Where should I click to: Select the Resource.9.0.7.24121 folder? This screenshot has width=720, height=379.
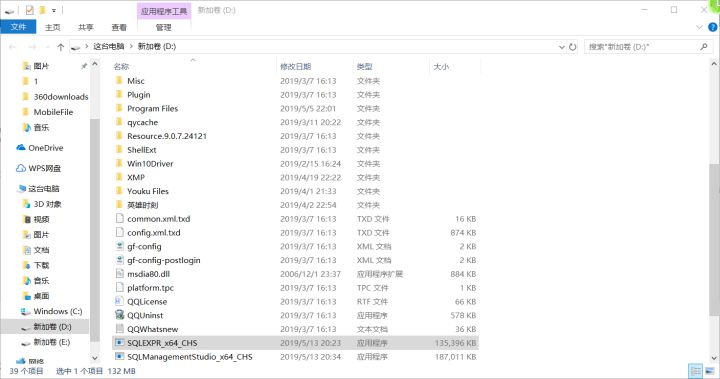pyautogui.click(x=167, y=136)
